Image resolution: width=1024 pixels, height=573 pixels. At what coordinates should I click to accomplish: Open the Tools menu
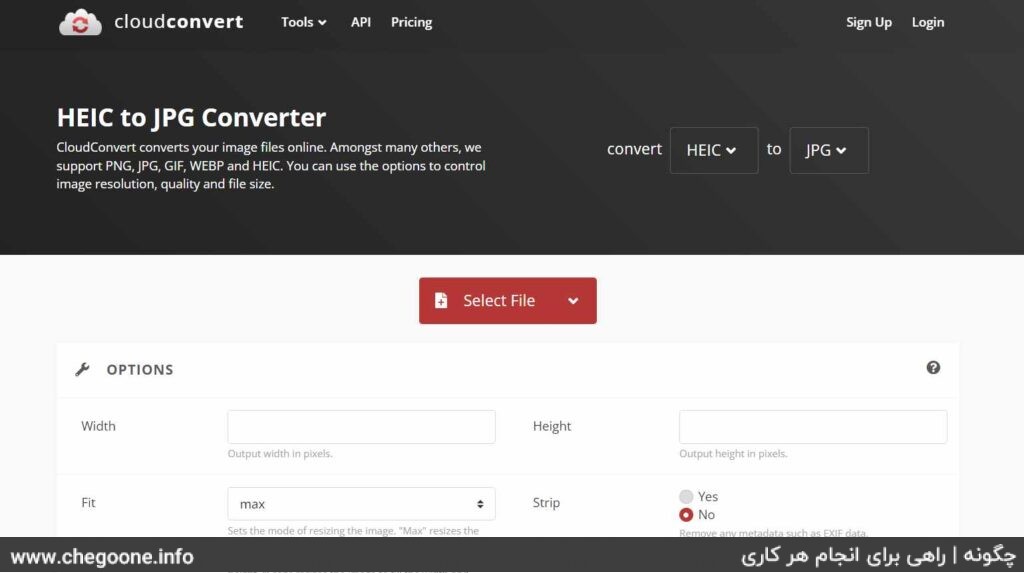click(x=304, y=22)
